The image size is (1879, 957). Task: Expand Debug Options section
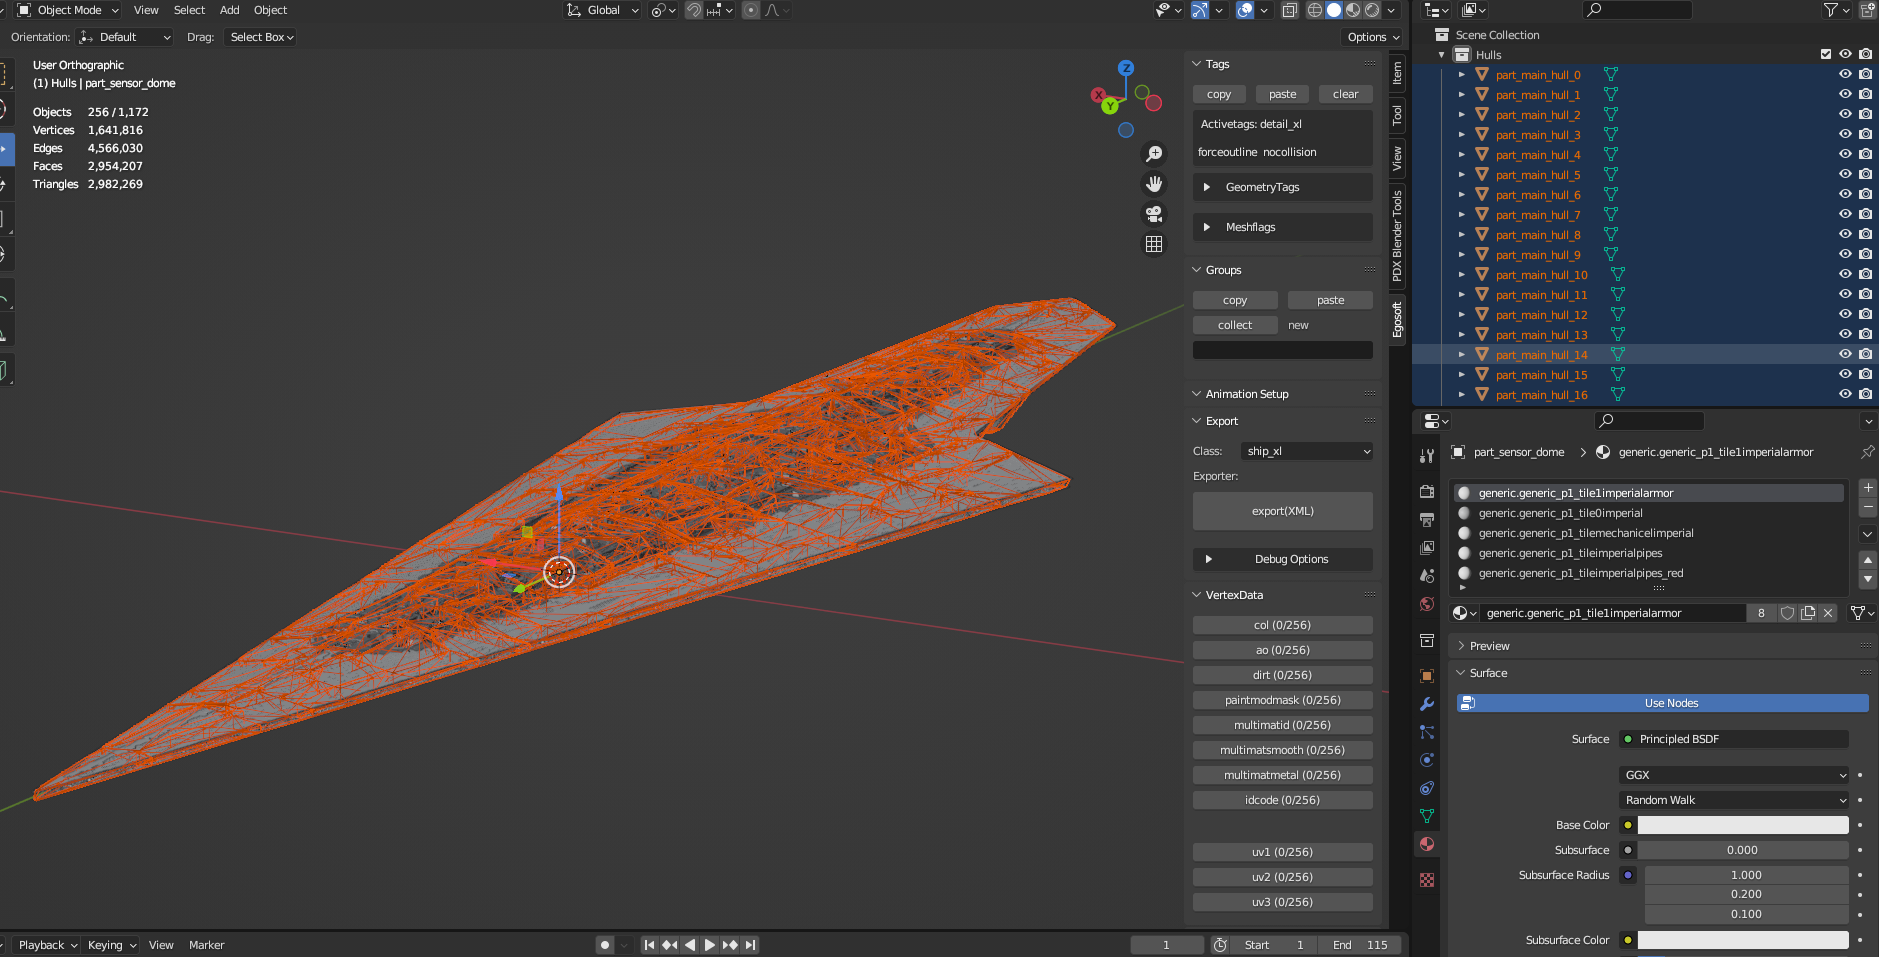click(1283, 559)
